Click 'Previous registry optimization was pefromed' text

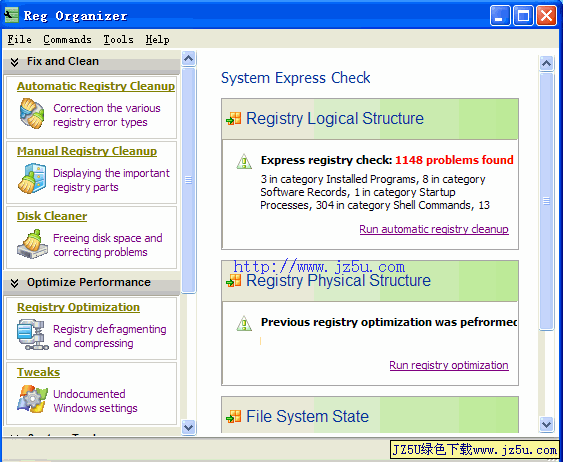click(389, 322)
